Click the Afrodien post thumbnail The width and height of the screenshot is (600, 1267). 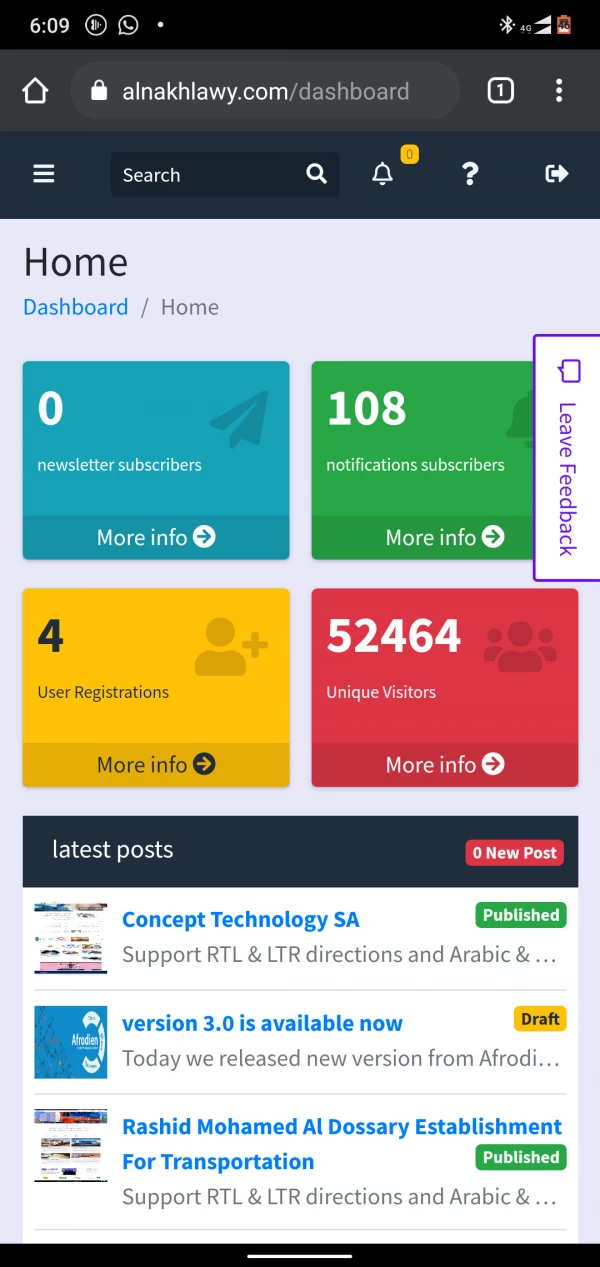click(x=70, y=1042)
